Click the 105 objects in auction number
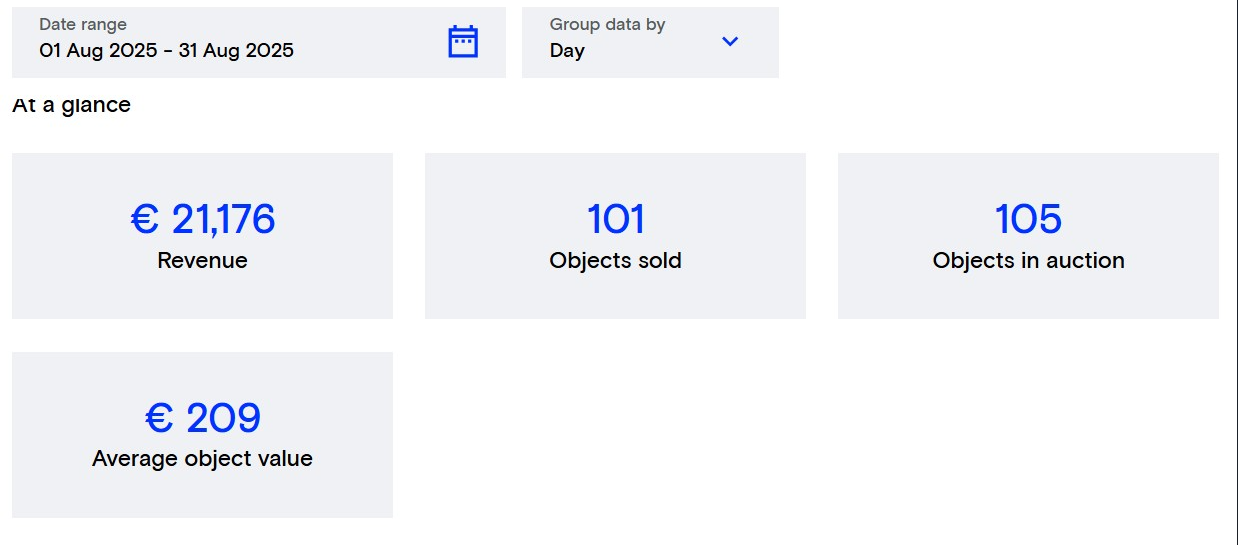The image size is (1238, 545). (x=1028, y=219)
